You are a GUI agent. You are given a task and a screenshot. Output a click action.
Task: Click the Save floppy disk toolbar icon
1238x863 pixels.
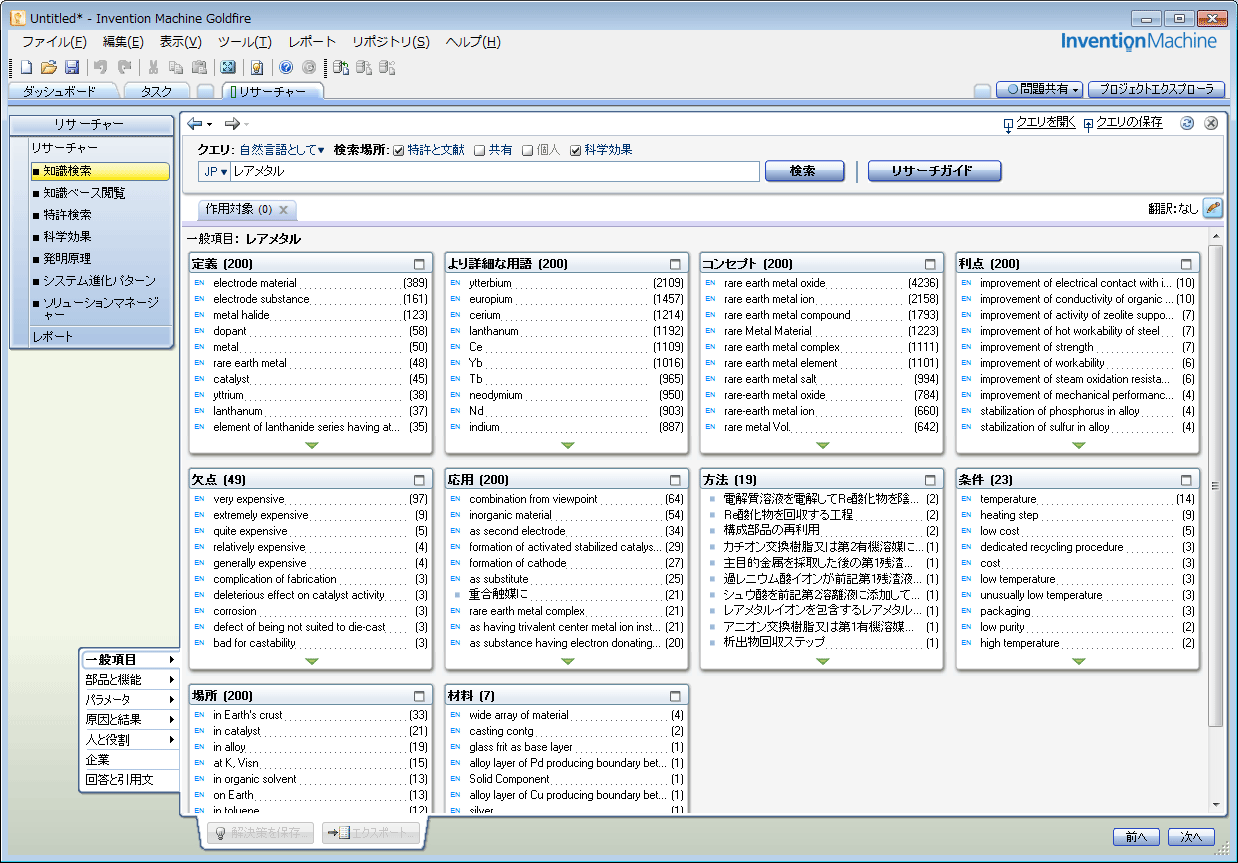click(x=72, y=67)
